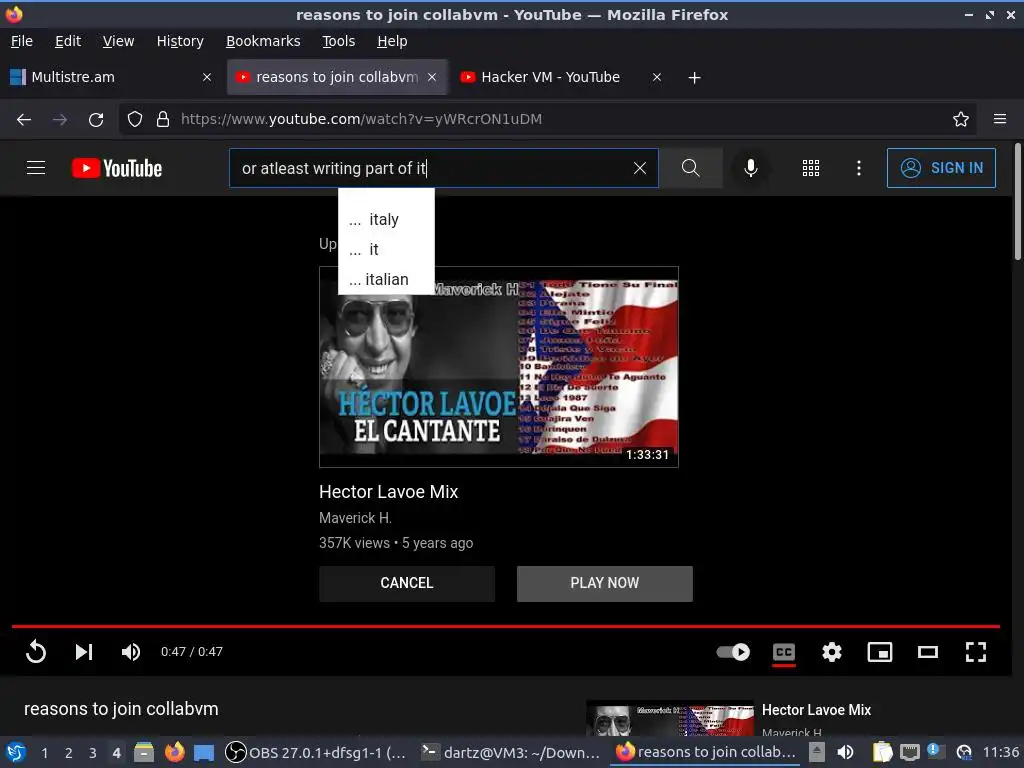The width and height of the screenshot is (1024, 768).
Task: Click the Hector Lavoe Mix title
Action: (389, 492)
